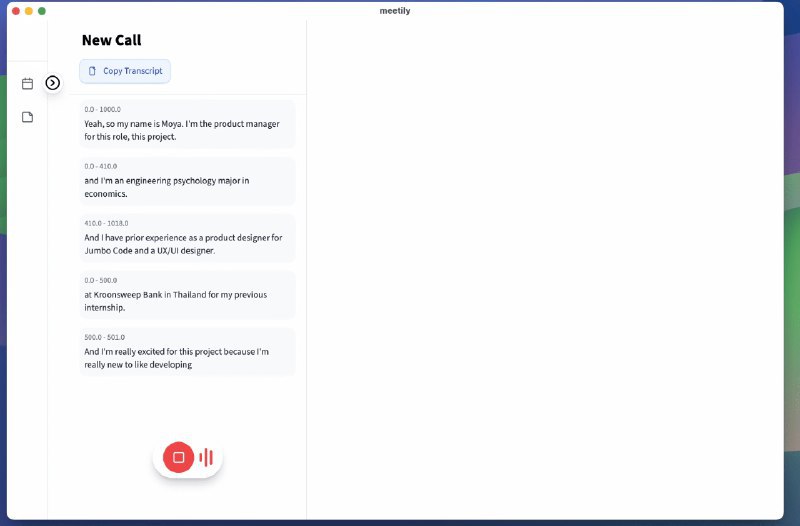
Task: Click the New Call meeting title
Action: (111, 40)
